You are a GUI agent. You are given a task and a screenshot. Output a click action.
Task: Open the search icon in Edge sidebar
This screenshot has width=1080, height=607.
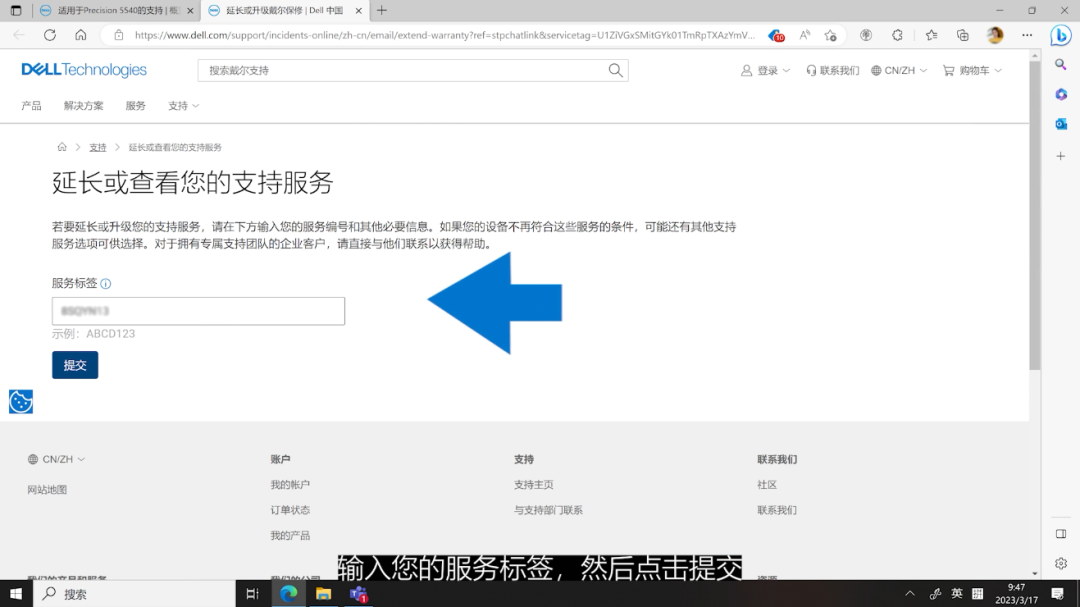pos(1061,64)
